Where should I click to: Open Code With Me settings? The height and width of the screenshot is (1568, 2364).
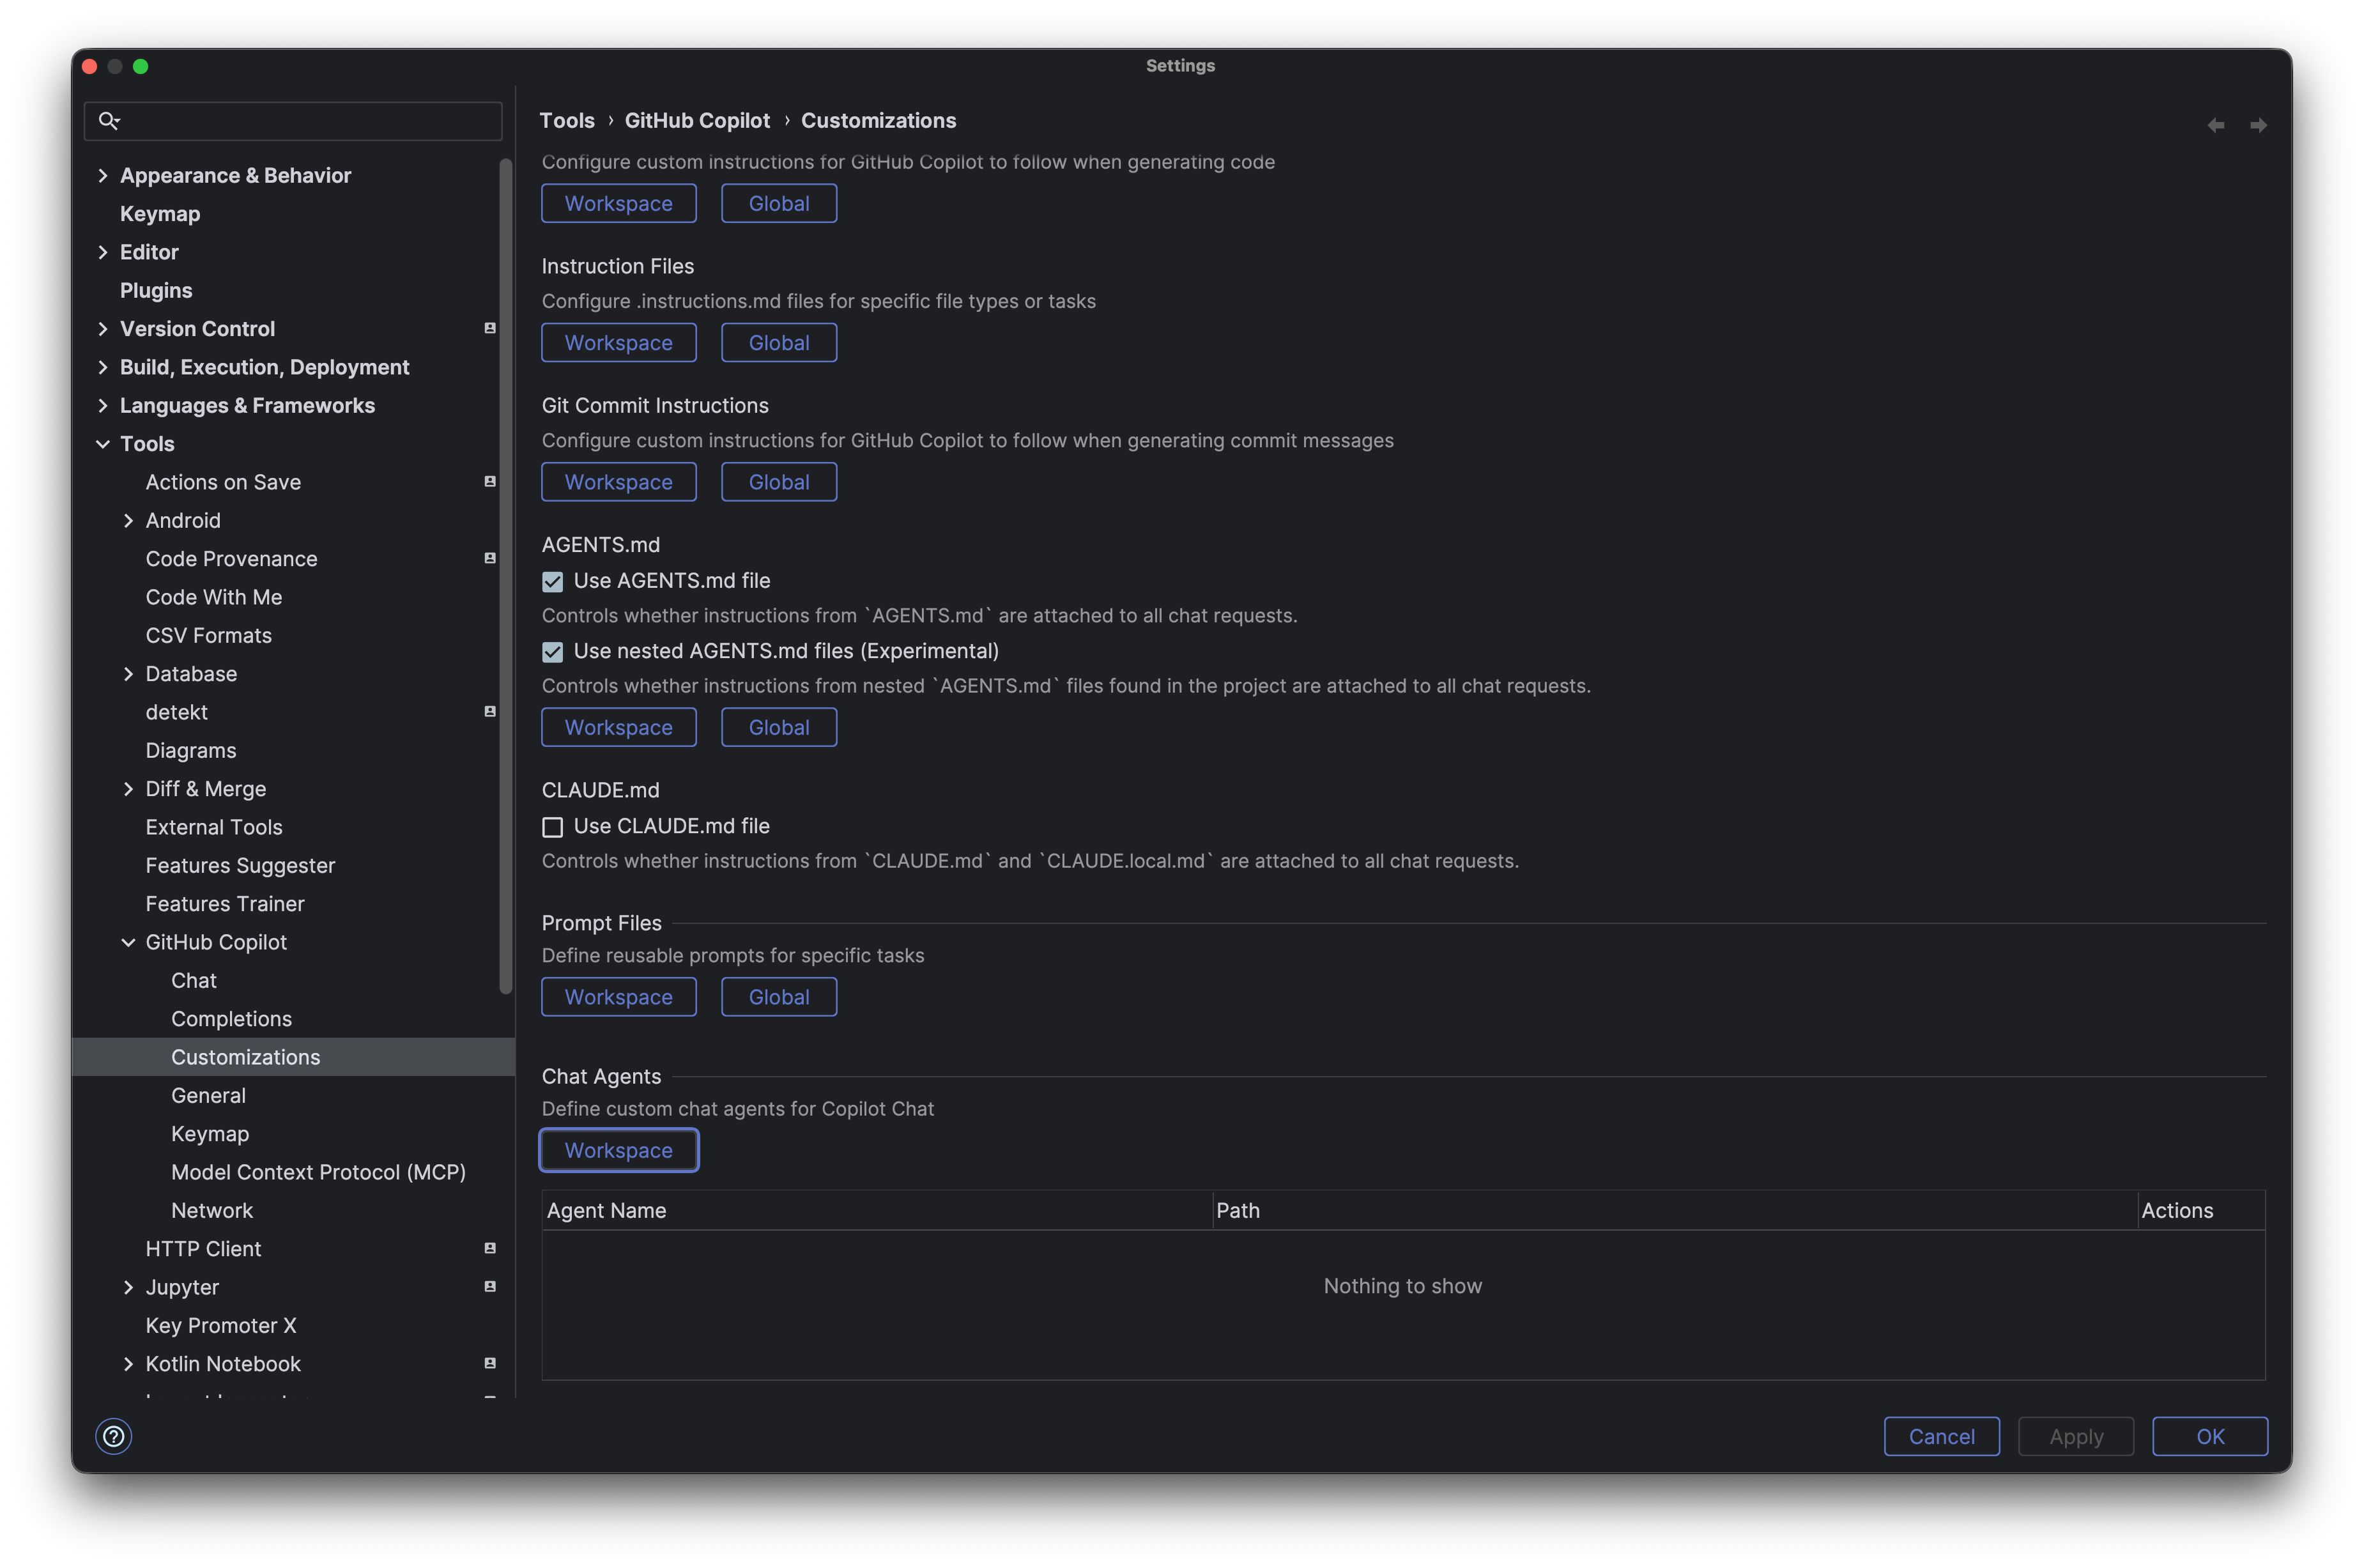tap(214, 597)
